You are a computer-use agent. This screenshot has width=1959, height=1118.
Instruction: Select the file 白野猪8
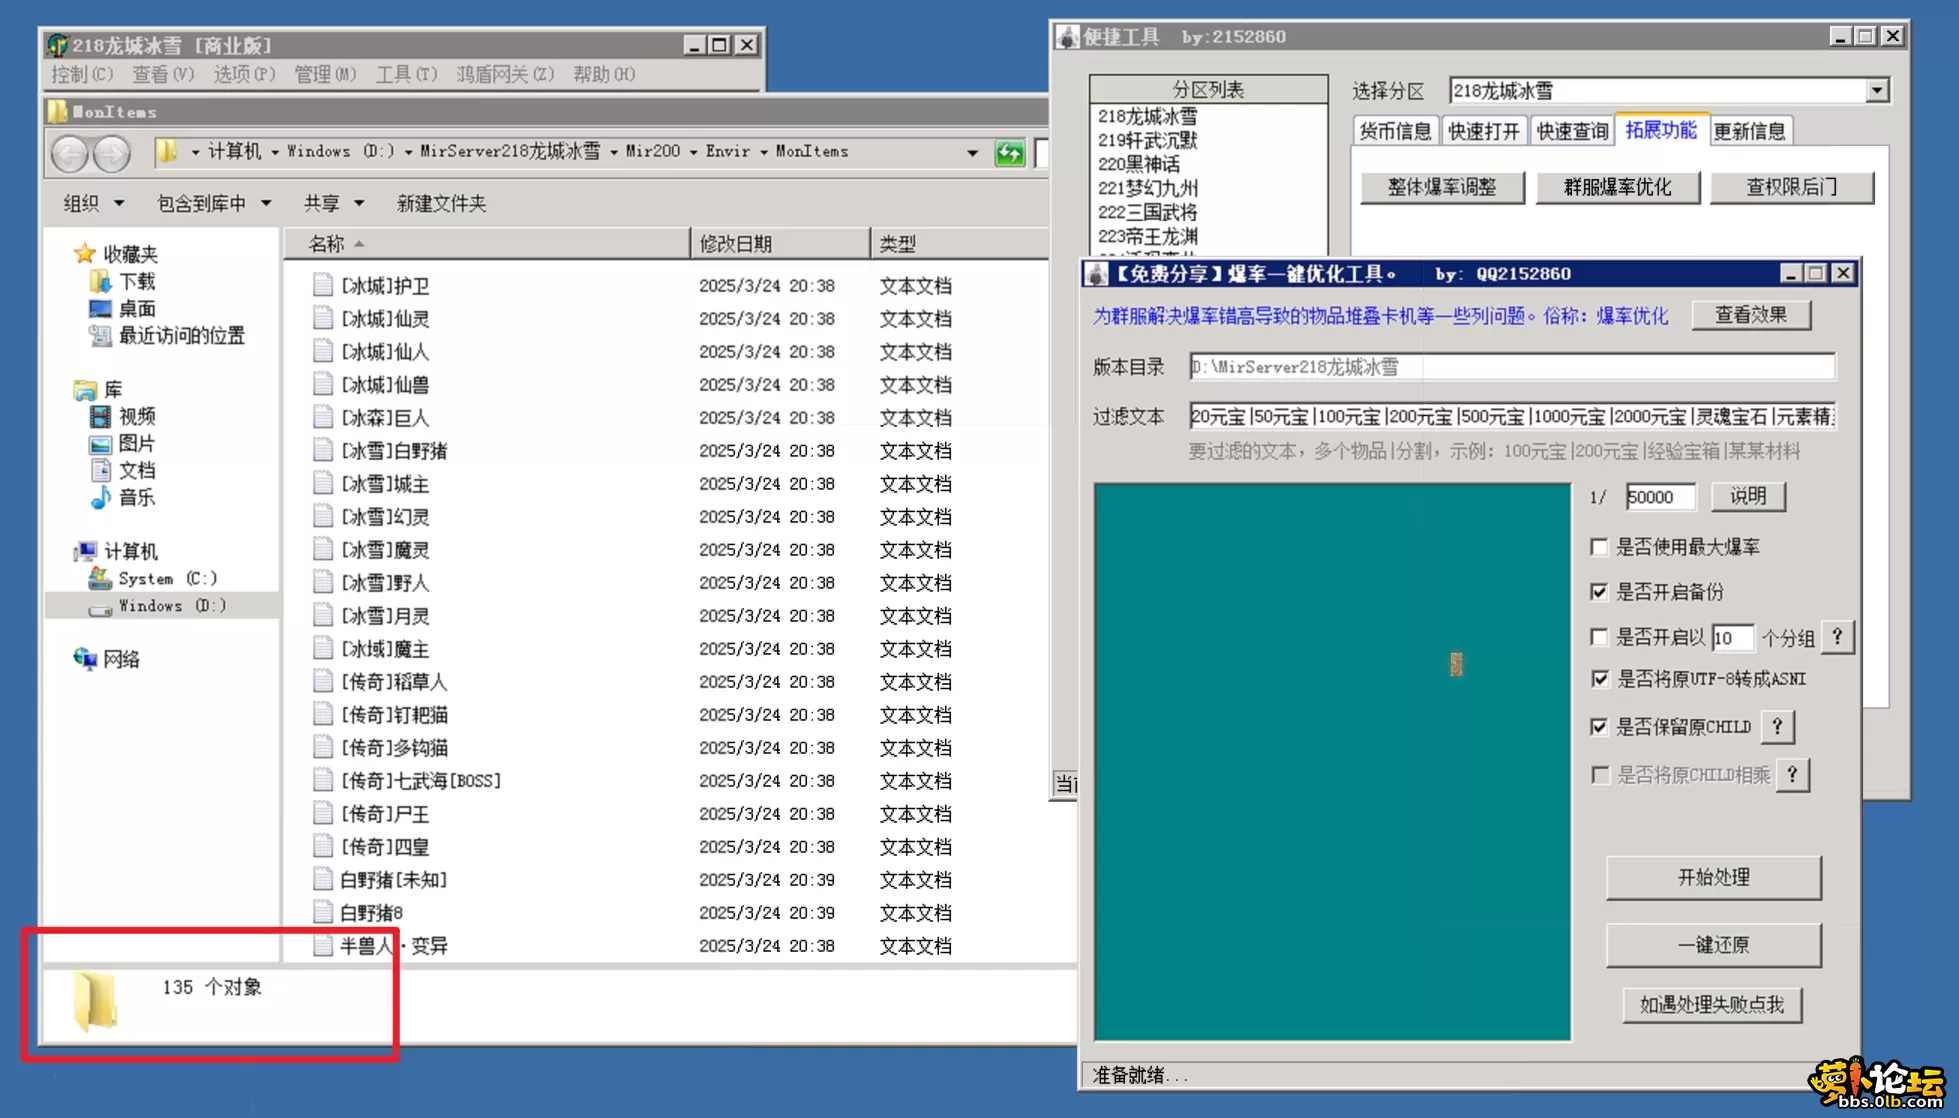click(371, 912)
